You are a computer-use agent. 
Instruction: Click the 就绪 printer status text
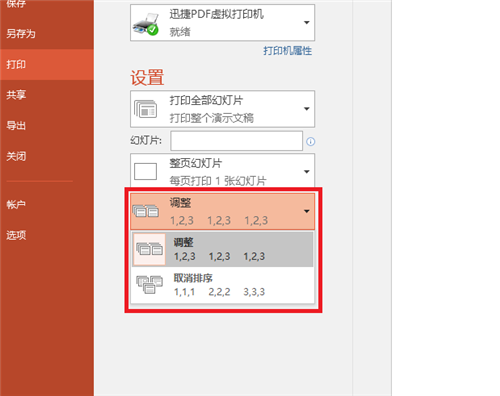tap(180, 32)
